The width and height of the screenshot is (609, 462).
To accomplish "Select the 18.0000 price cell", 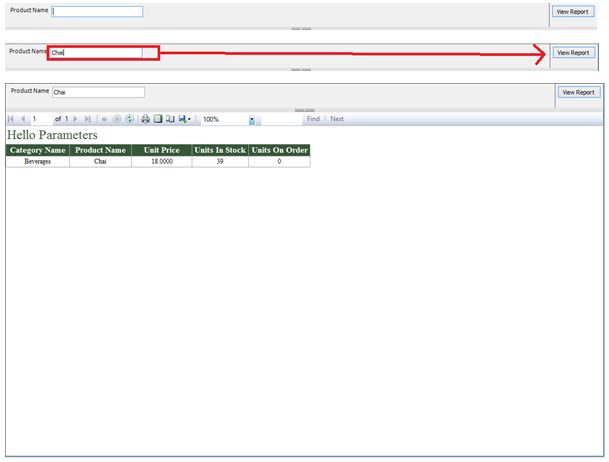I will (162, 162).
